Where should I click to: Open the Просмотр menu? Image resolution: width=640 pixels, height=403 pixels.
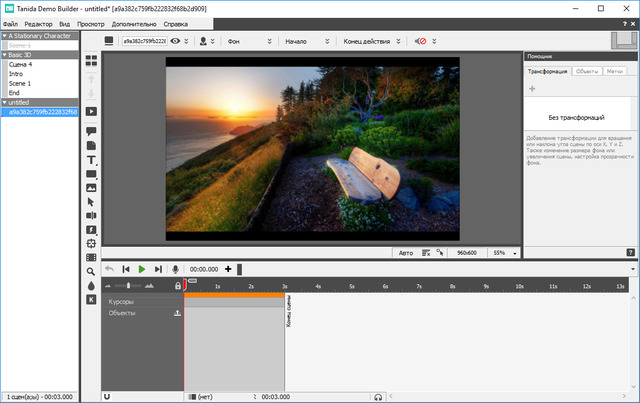coord(91,24)
